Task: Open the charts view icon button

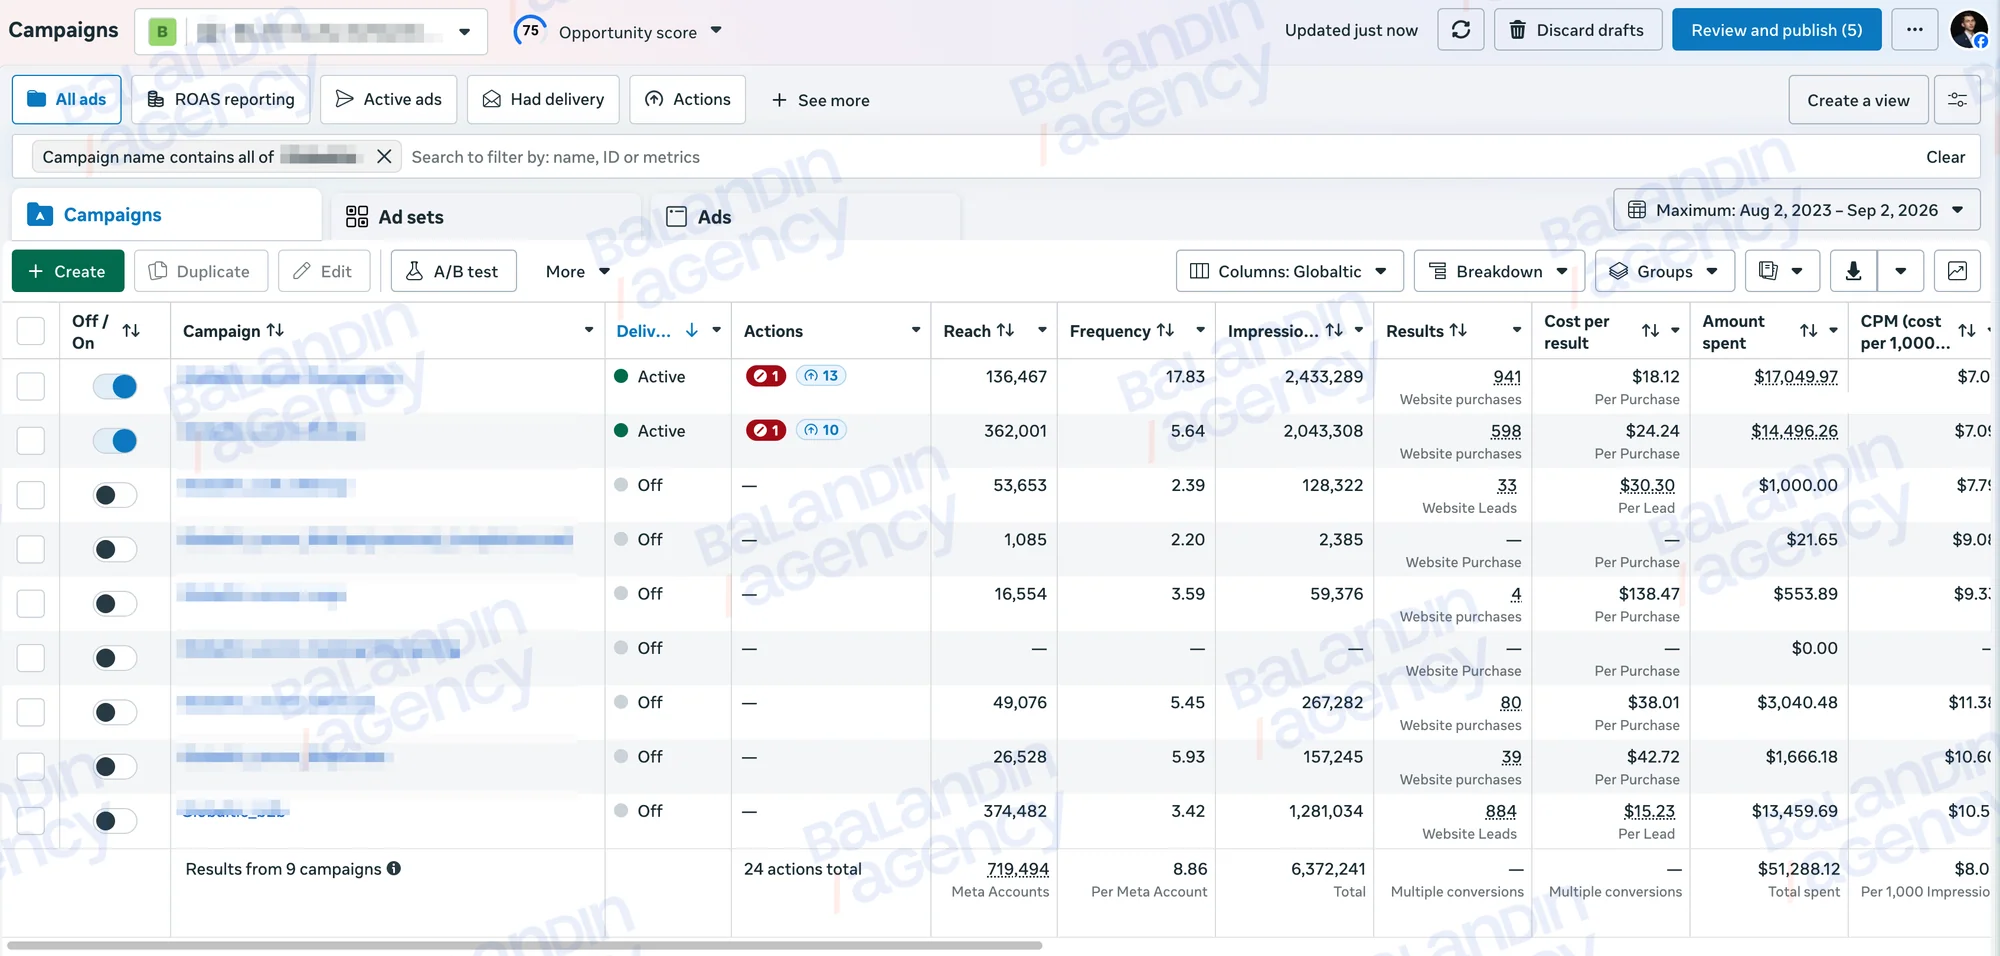Action: (x=1957, y=271)
